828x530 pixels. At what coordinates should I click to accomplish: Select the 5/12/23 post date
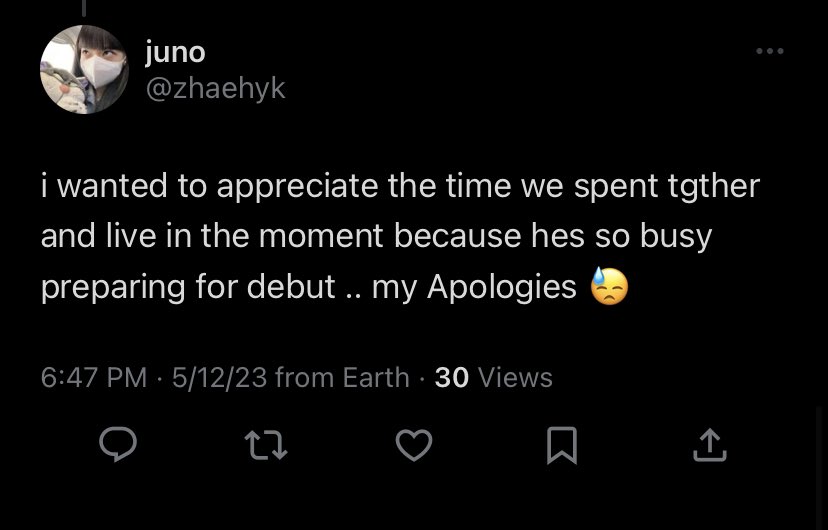tap(219, 377)
